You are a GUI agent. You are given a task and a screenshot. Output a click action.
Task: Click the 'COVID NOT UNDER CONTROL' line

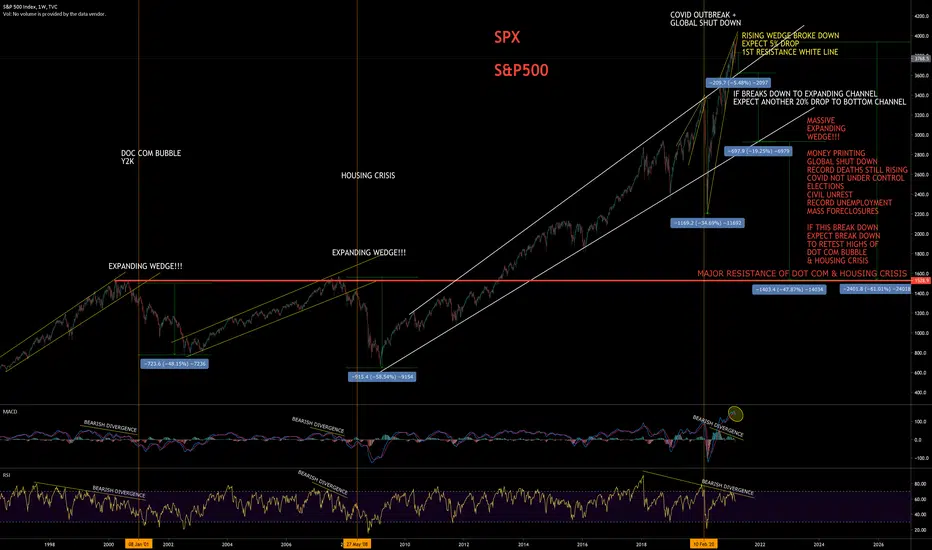coord(855,178)
